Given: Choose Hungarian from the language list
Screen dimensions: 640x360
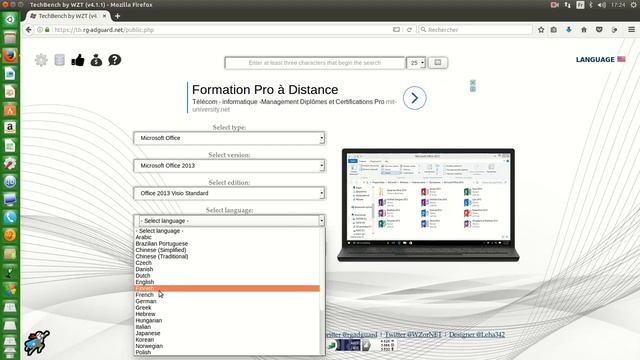Looking at the screenshot, I should tap(227, 320).
